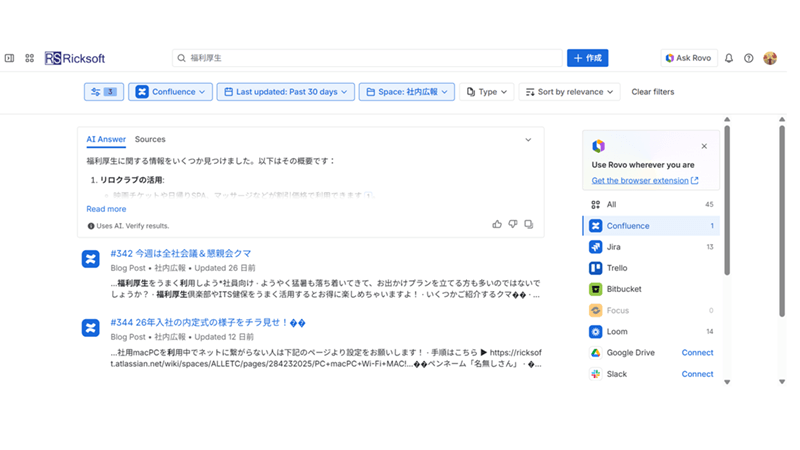Screen dimensions: 800x450
Task: Close the Use Rovo wherever banner
Action: point(704,146)
